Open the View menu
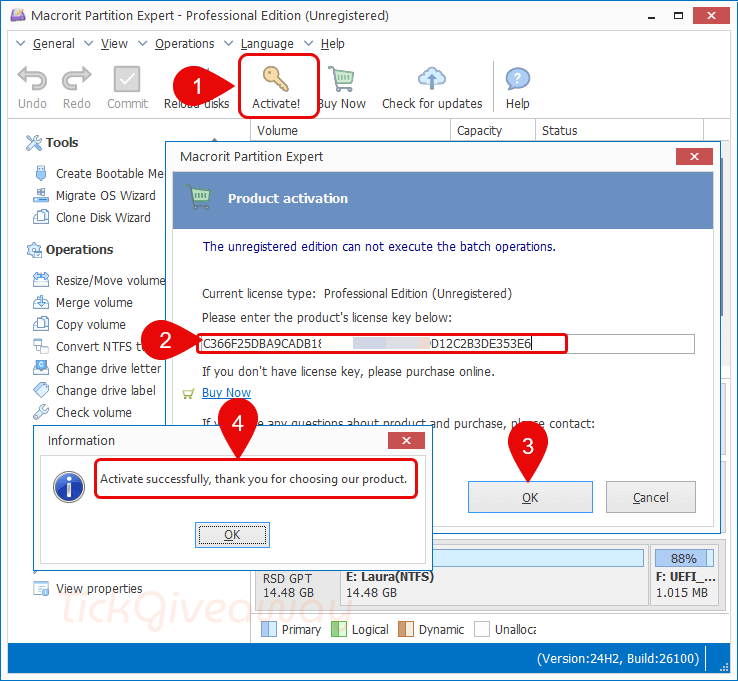738x681 pixels. pos(114,44)
